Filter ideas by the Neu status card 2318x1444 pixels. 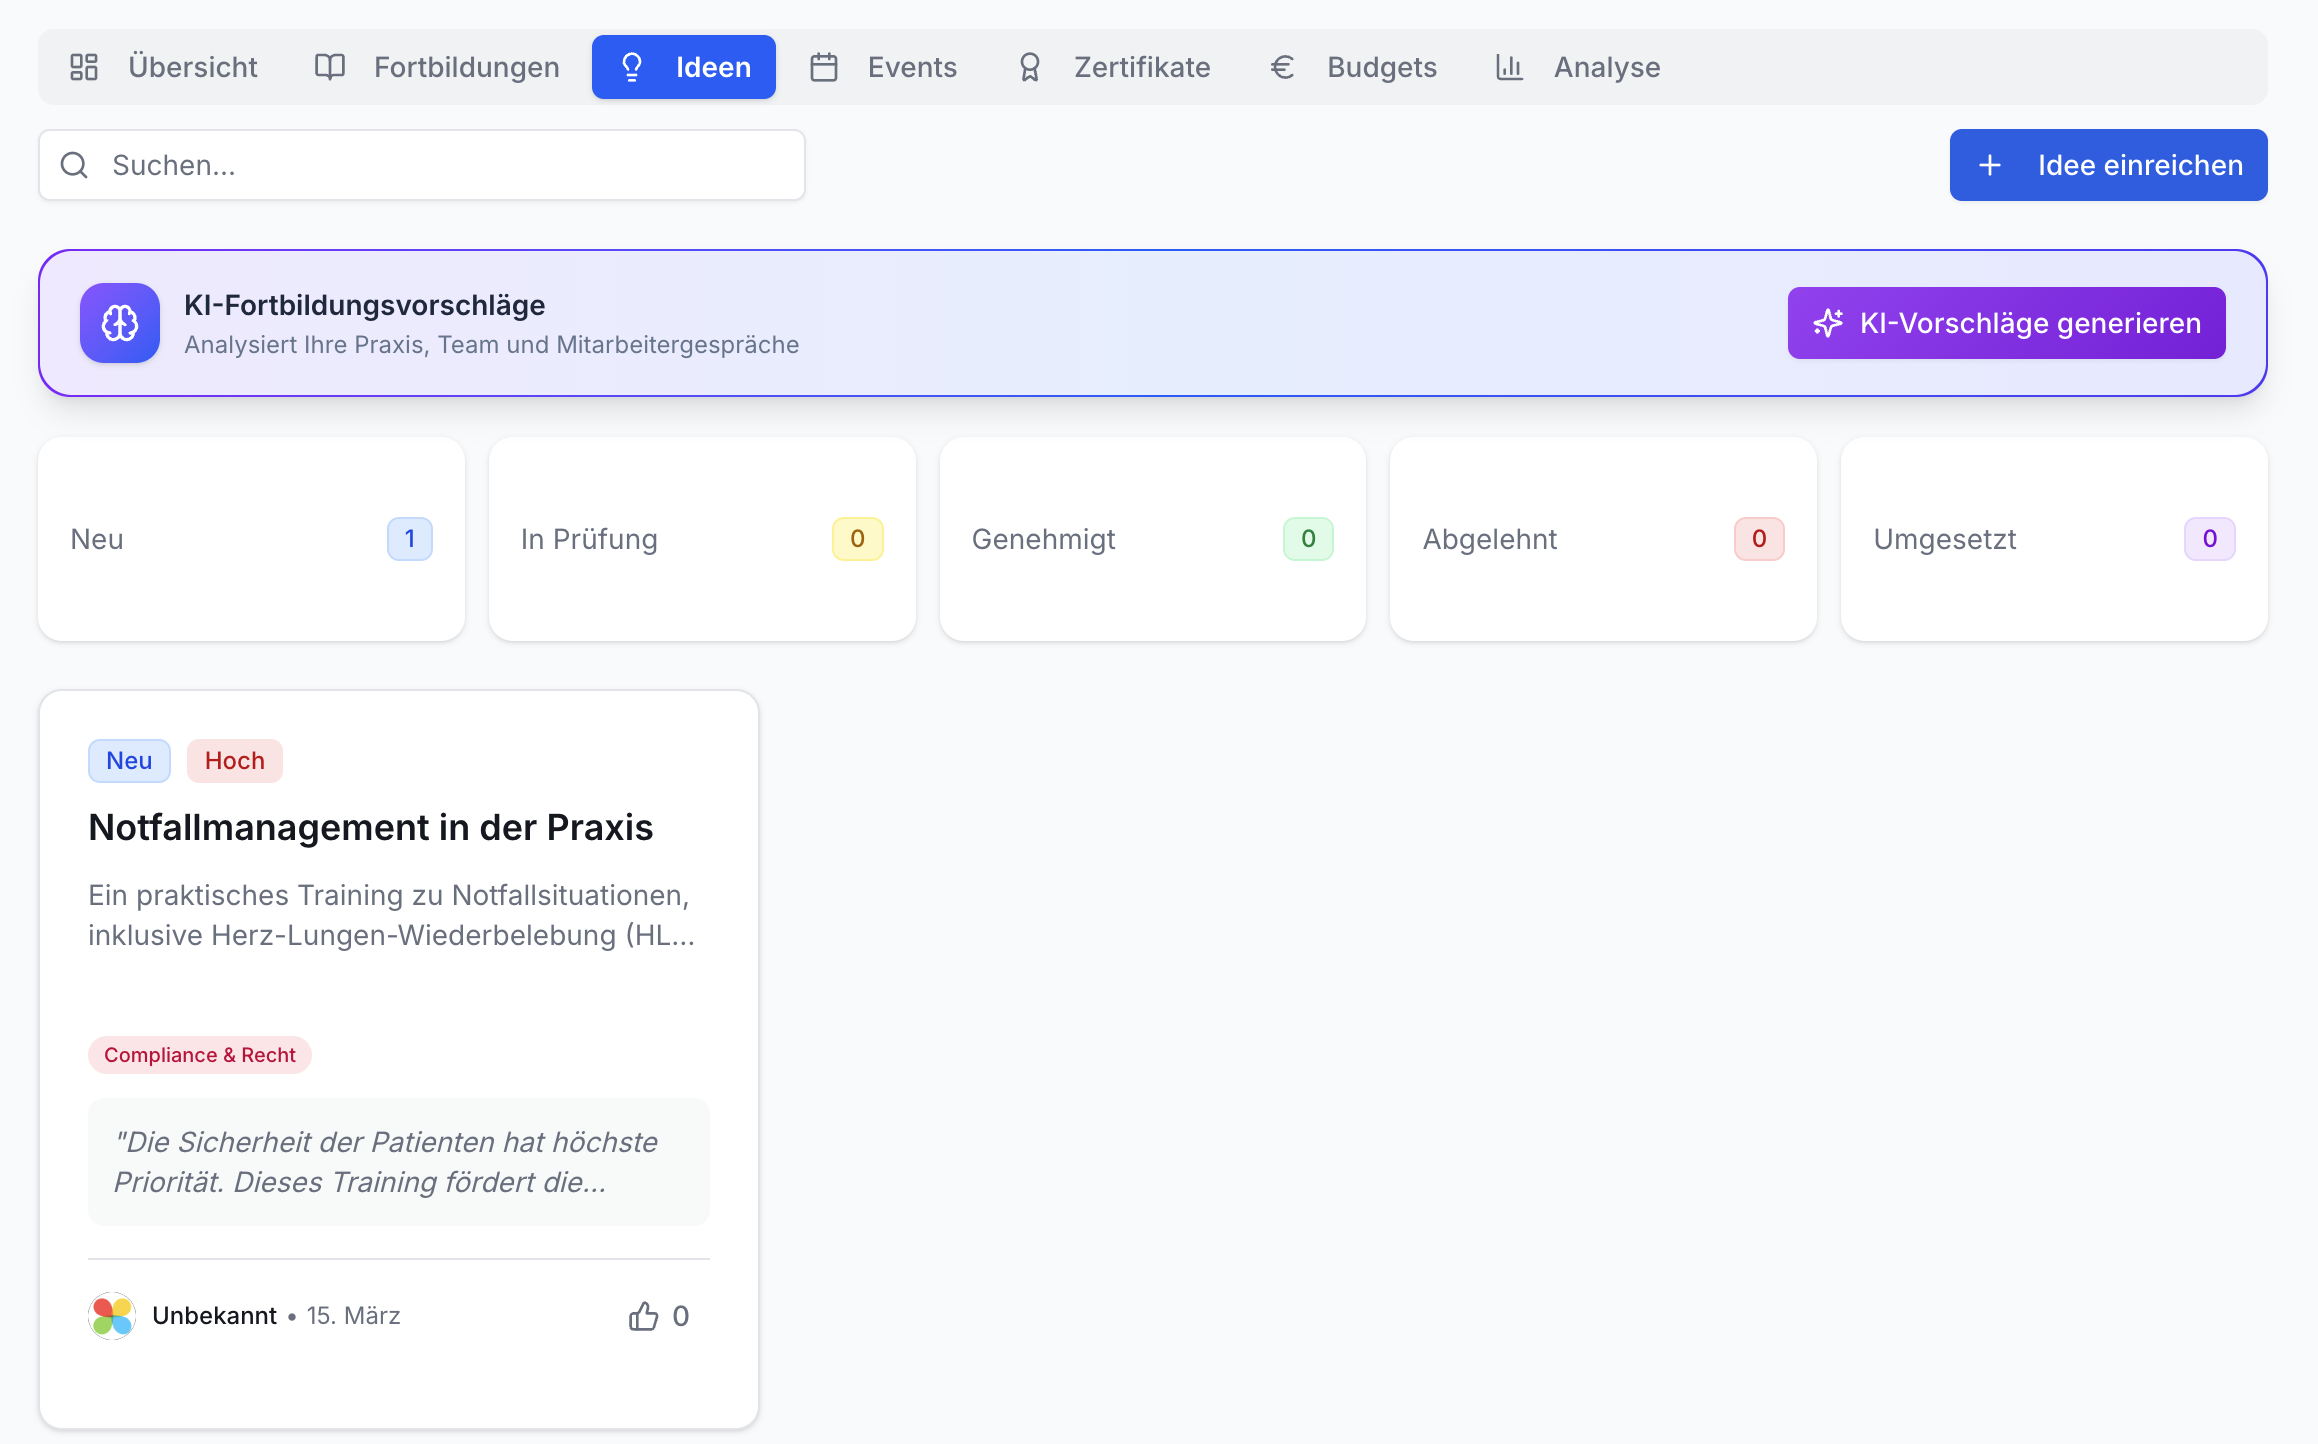click(x=251, y=539)
